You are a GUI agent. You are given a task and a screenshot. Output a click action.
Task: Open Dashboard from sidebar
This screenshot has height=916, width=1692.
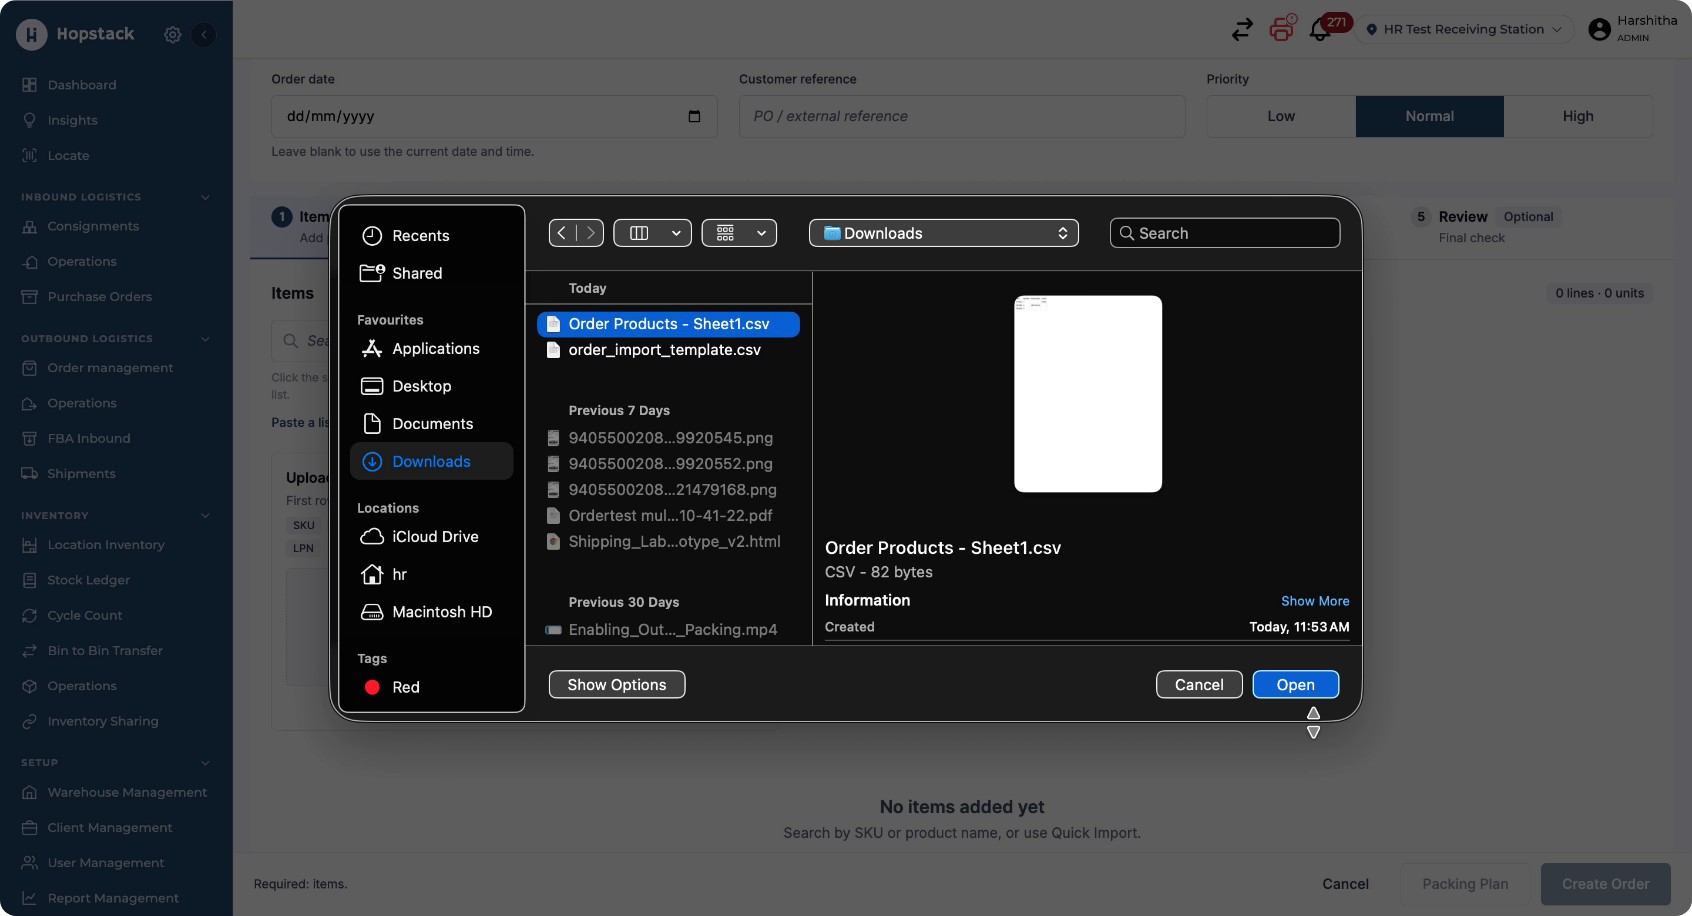click(x=82, y=85)
